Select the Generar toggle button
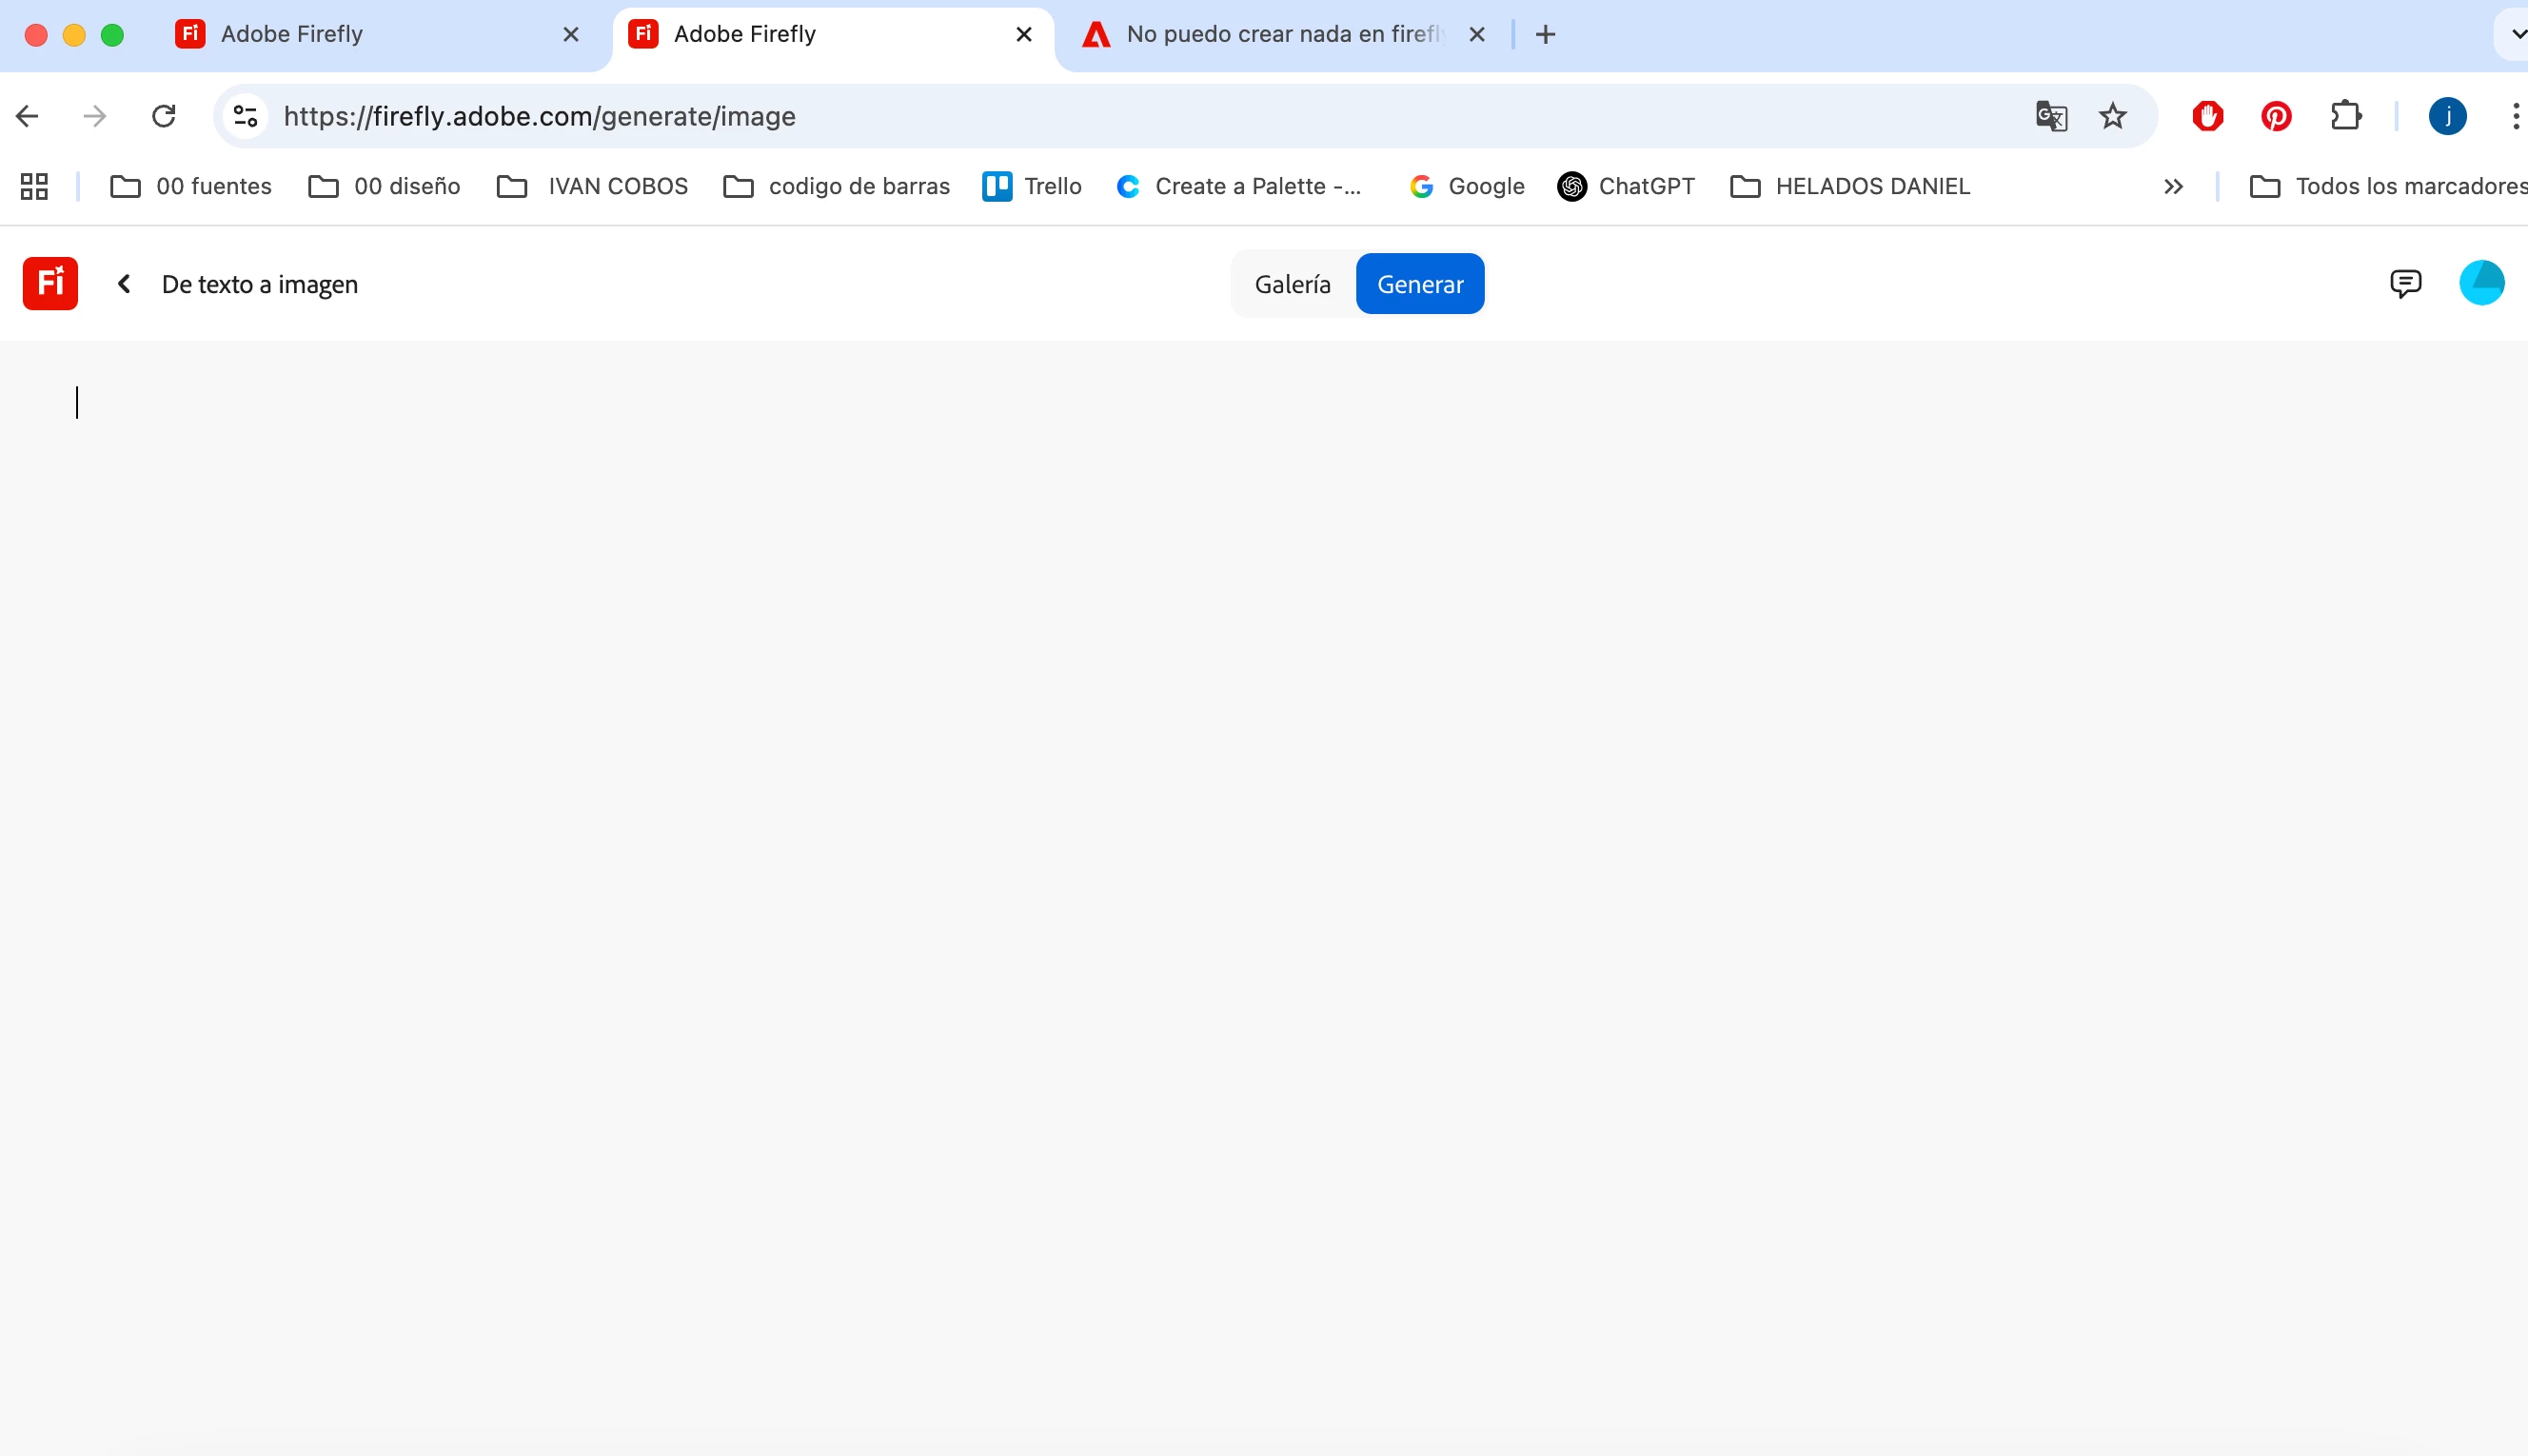 click(x=1419, y=284)
